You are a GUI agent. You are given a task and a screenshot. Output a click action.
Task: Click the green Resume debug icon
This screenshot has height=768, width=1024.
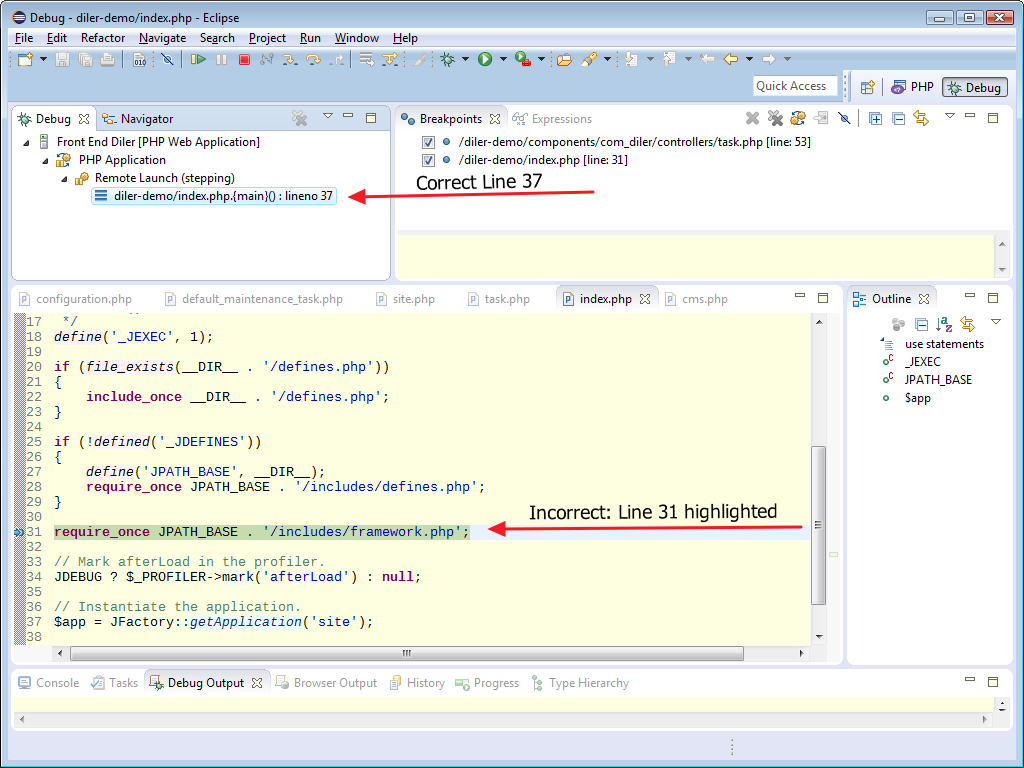point(198,59)
